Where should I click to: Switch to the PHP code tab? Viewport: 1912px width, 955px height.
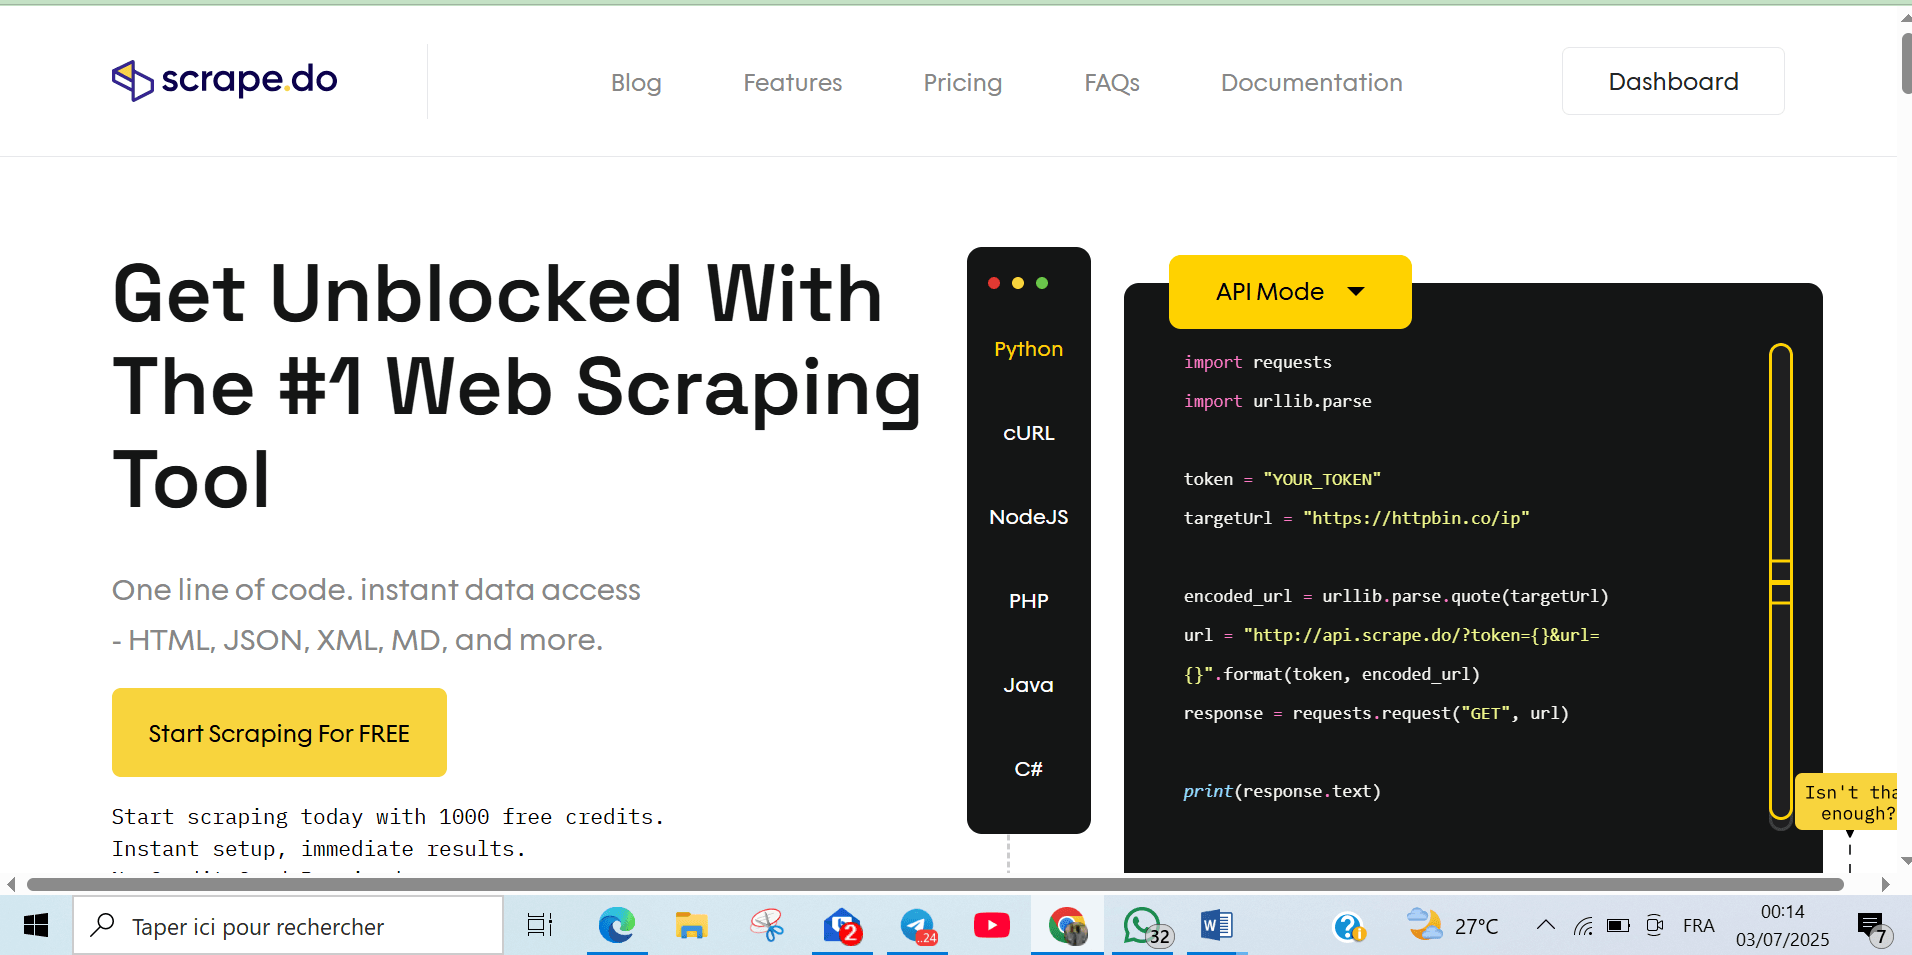[1028, 601]
